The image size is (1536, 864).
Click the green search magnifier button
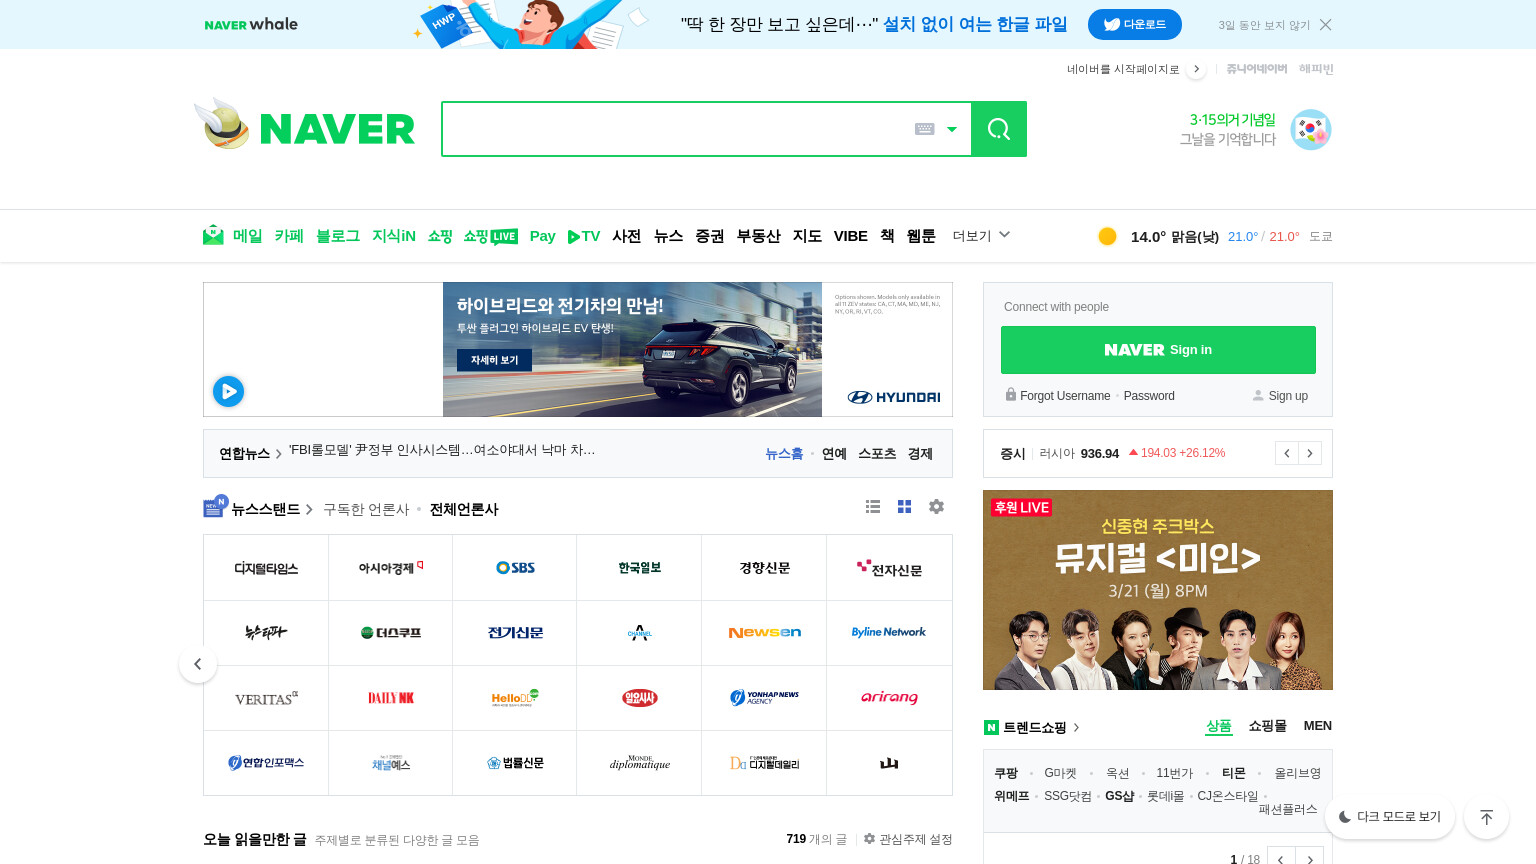(999, 129)
